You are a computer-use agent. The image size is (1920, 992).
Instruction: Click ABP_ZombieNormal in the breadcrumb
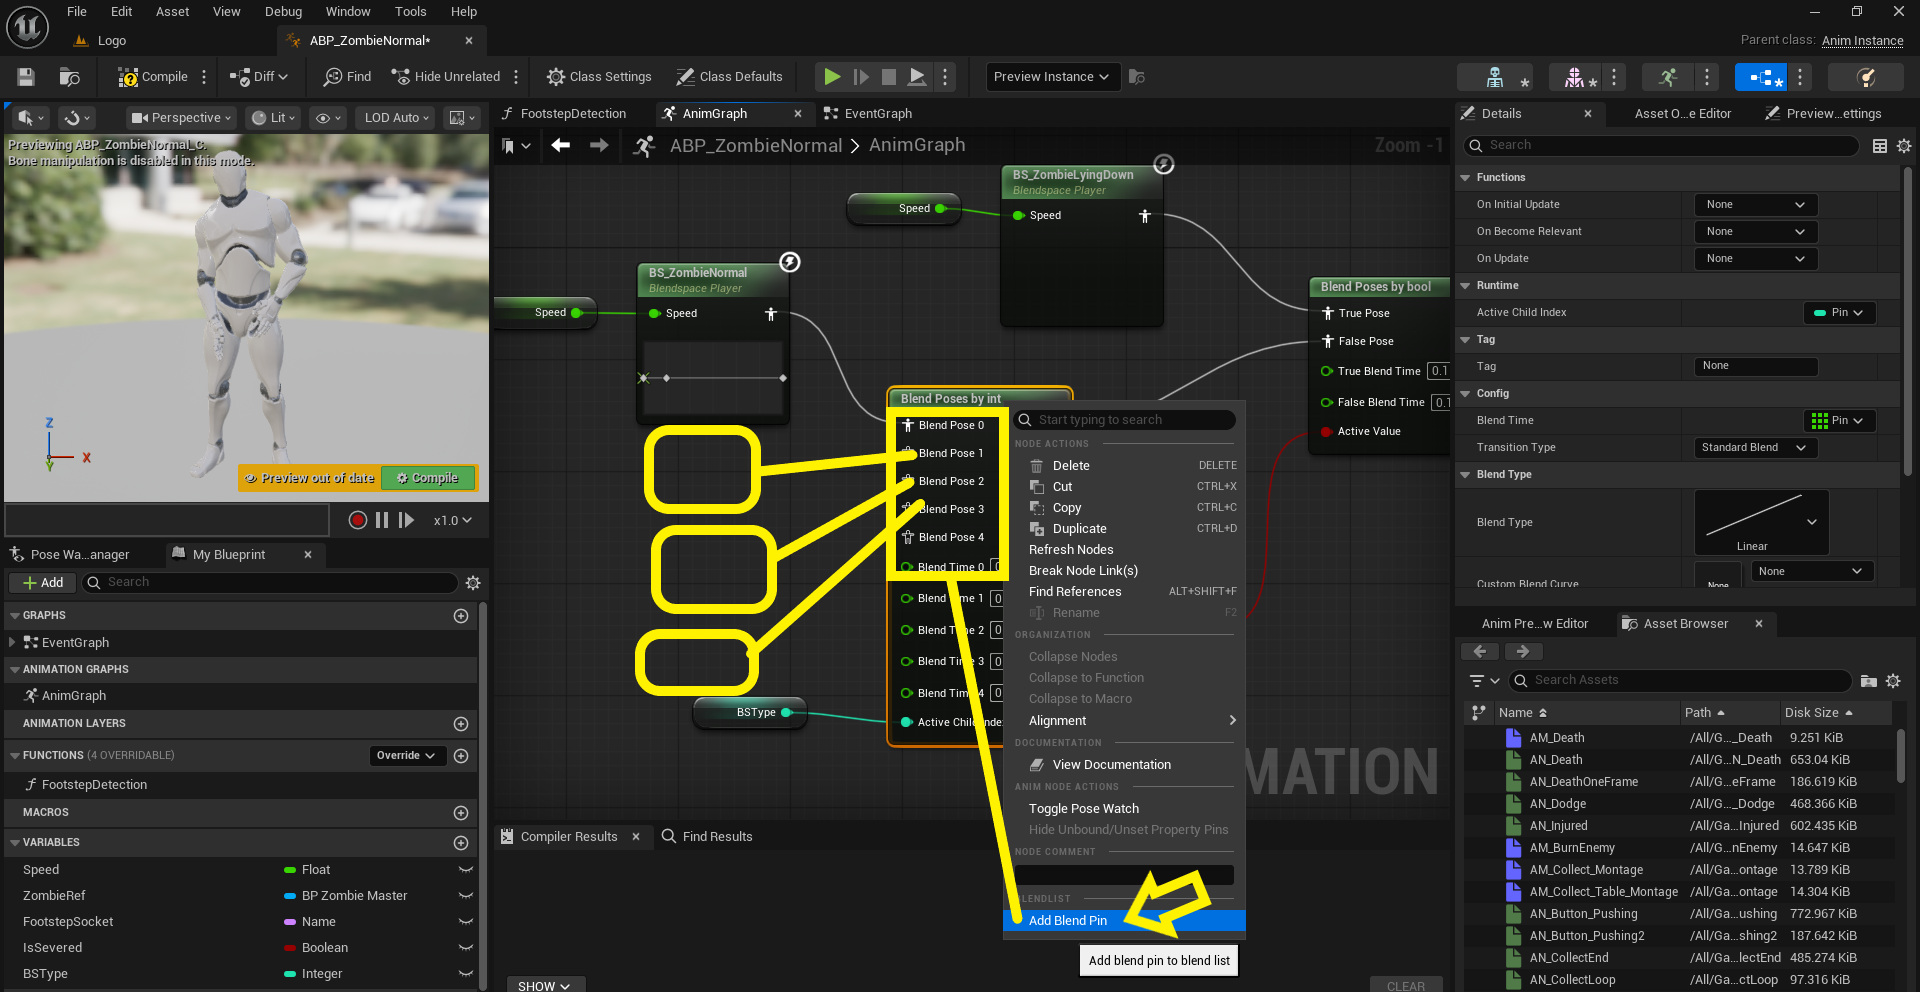[x=755, y=146]
